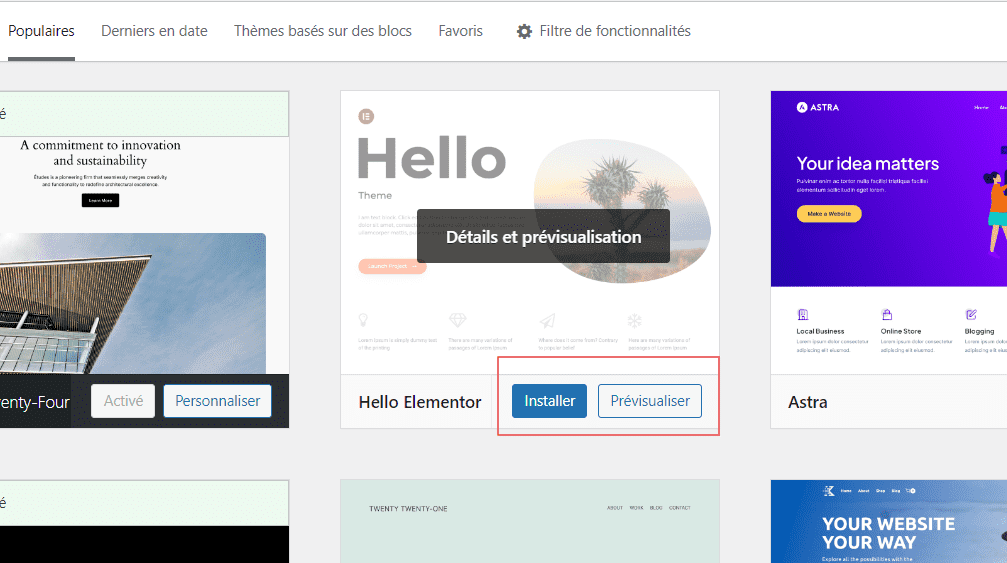Install the Hello Elementor theme
The width and height of the screenshot is (1007, 563).
549,401
